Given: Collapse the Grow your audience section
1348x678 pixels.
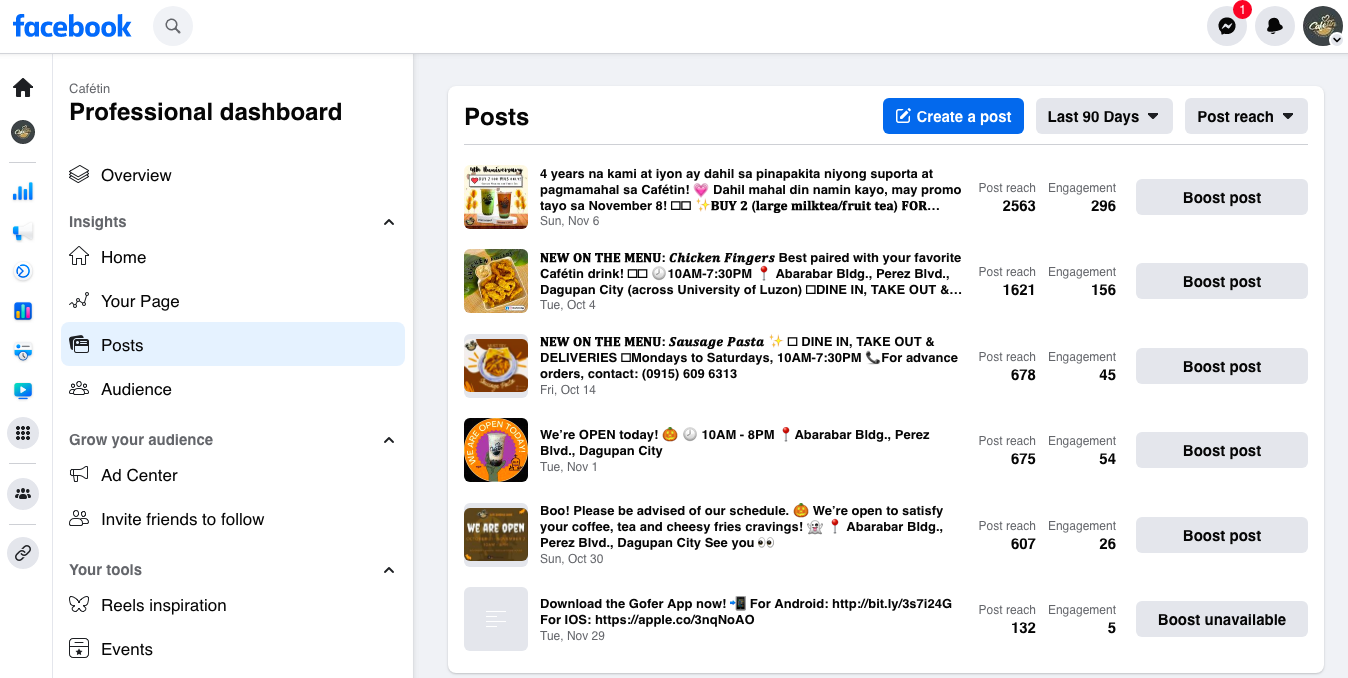Looking at the screenshot, I should pos(389,440).
